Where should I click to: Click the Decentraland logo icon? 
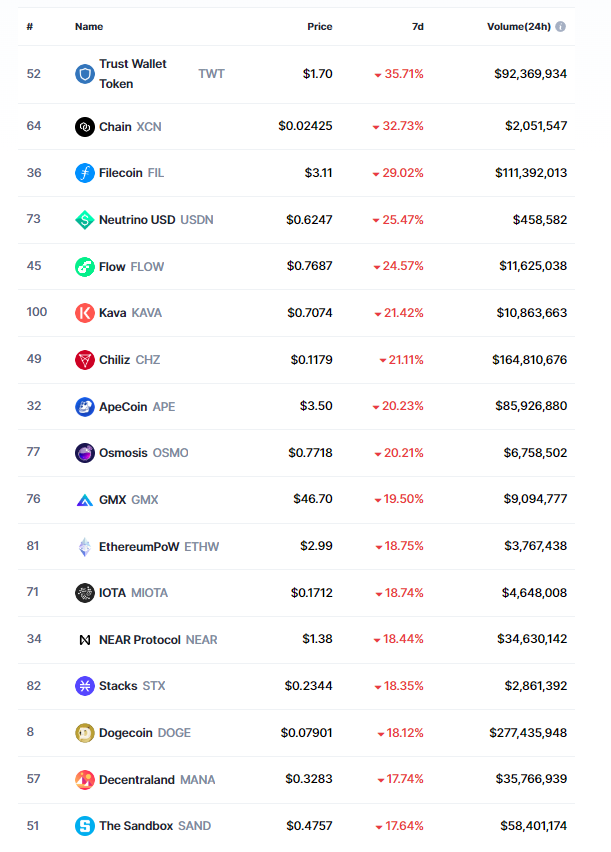(84, 780)
